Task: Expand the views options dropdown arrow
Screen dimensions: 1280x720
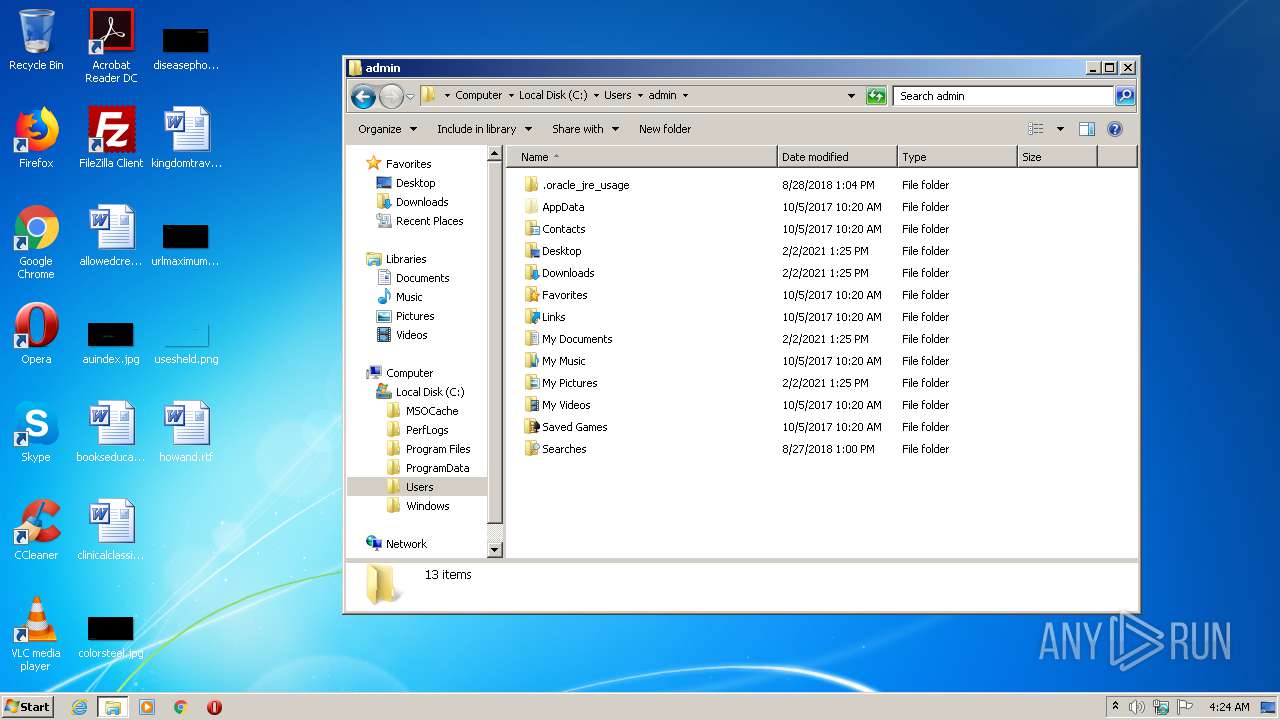Action: point(1060,129)
